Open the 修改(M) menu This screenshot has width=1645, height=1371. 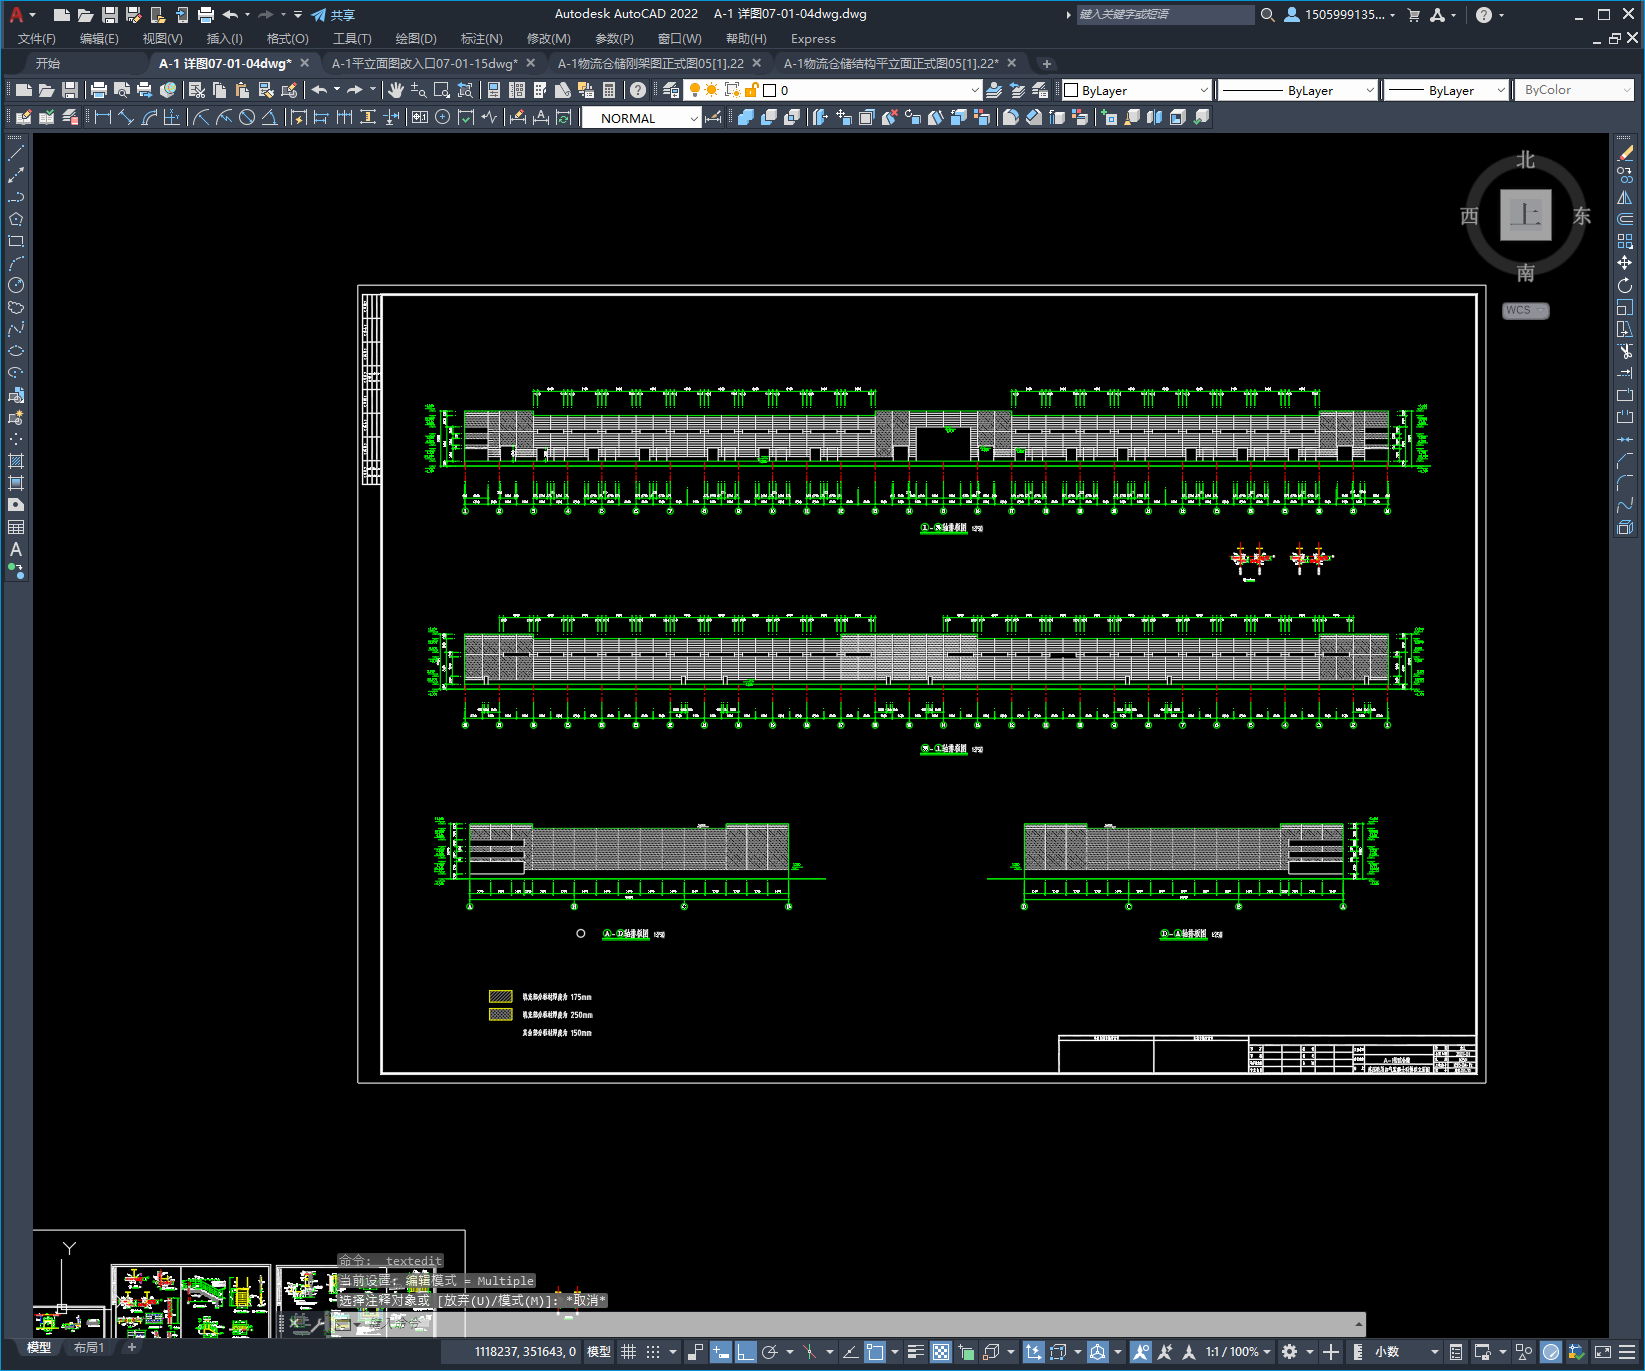coord(549,39)
